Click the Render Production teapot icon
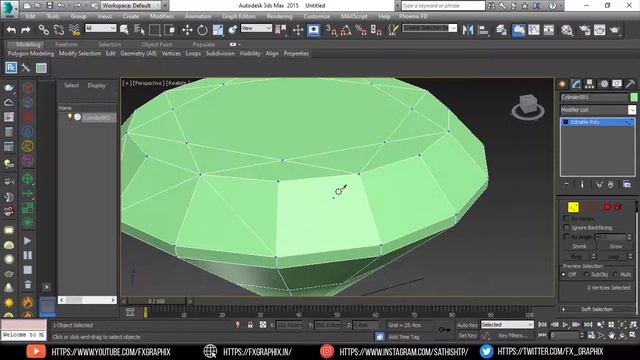640x360 pixels. click(615, 30)
